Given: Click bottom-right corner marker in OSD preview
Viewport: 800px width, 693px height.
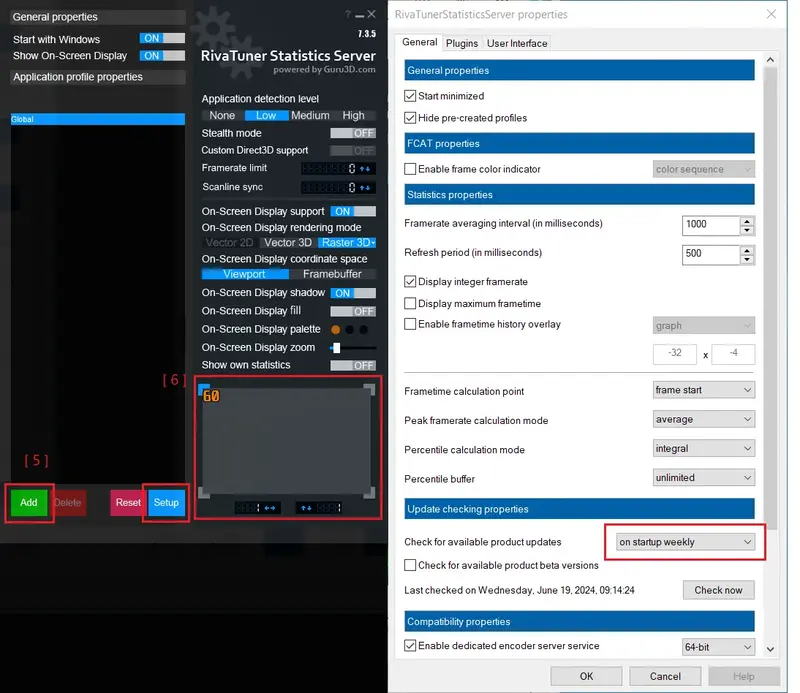Looking at the screenshot, I should click(369, 492).
